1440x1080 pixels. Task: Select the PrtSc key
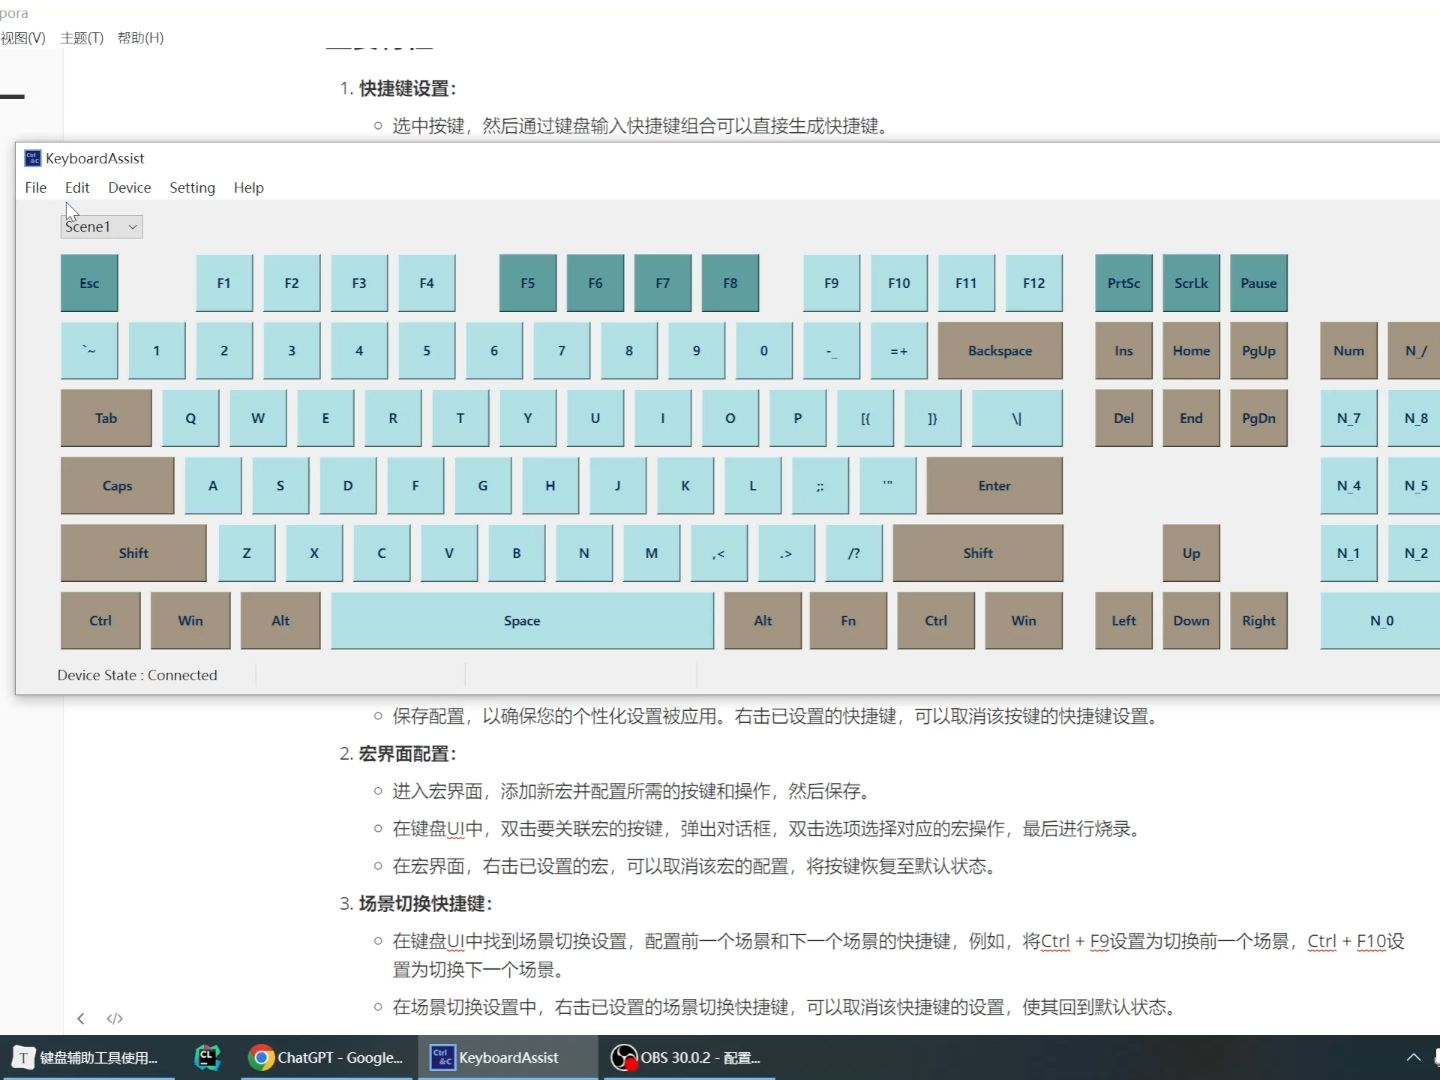point(1124,283)
